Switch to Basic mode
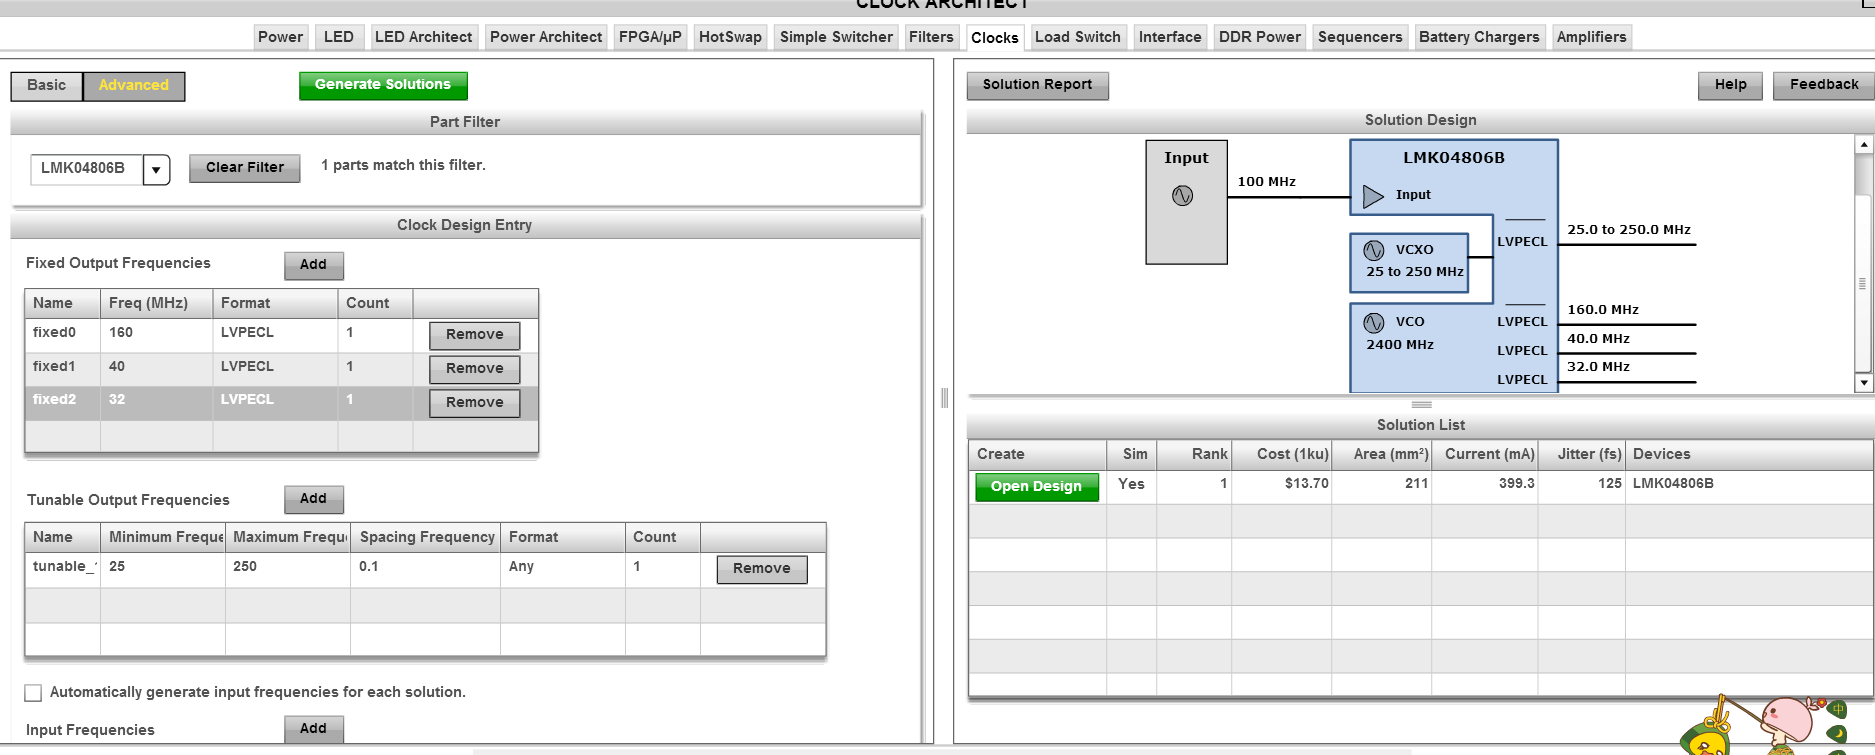This screenshot has width=1875, height=755. tap(47, 86)
